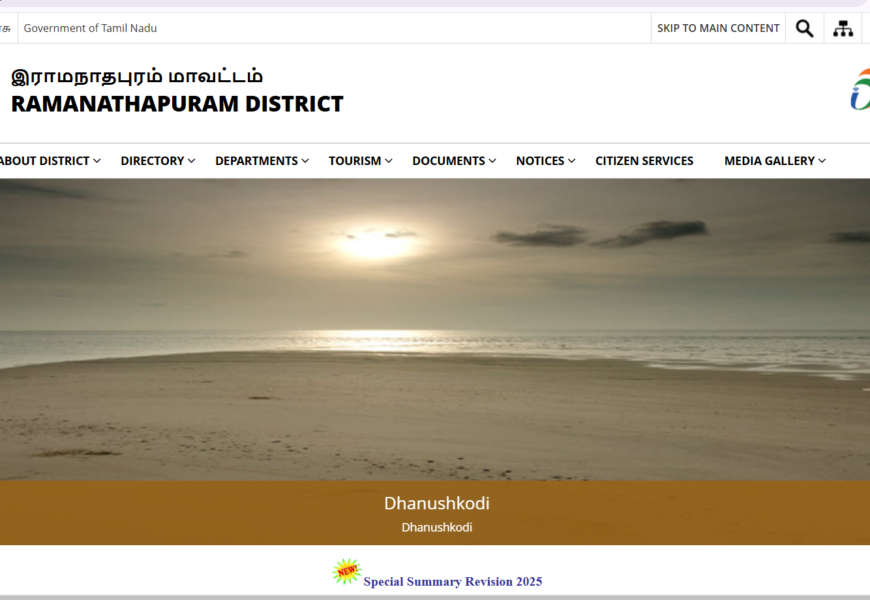Screen dimensions: 870x600
Task: Expand the Directory dropdown arrow
Action: click(x=191, y=161)
